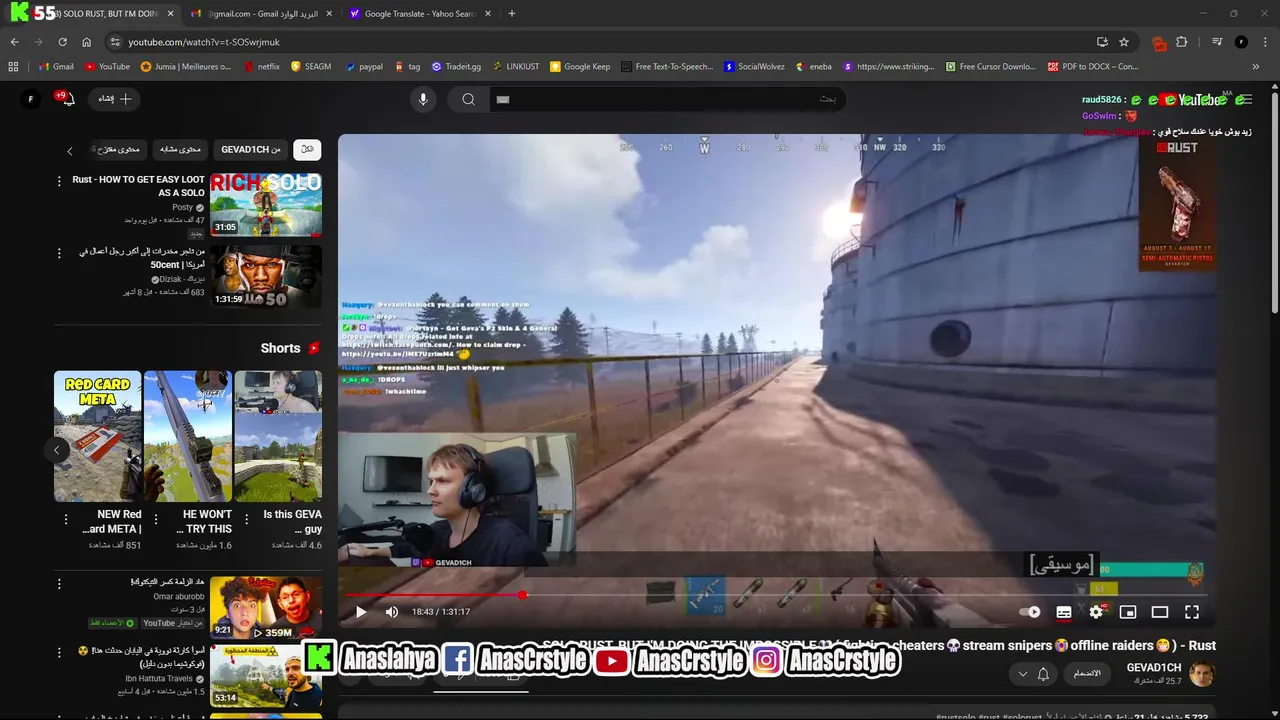Select the 'محتوى مشابه' filter chip
Screen dimensions: 1280x720
pos(180,149)
